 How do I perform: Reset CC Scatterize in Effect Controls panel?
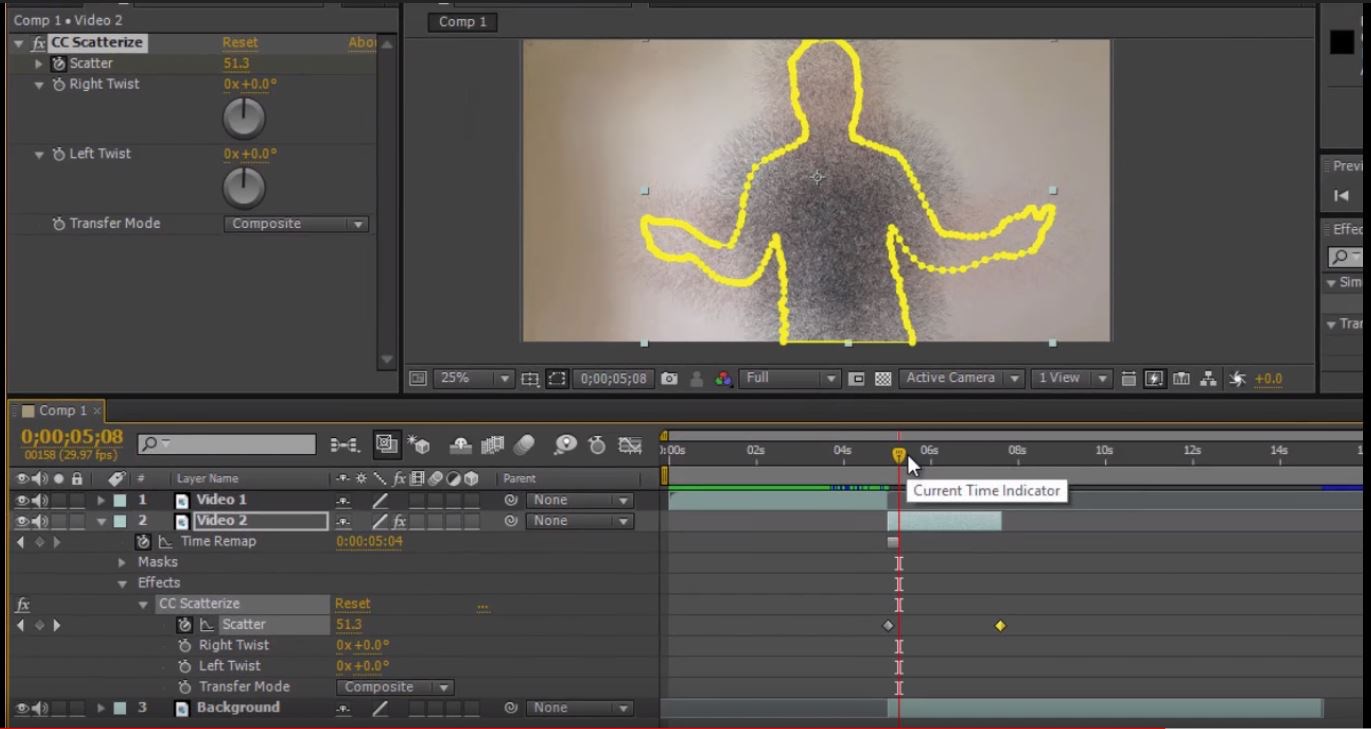coord(240,43)
